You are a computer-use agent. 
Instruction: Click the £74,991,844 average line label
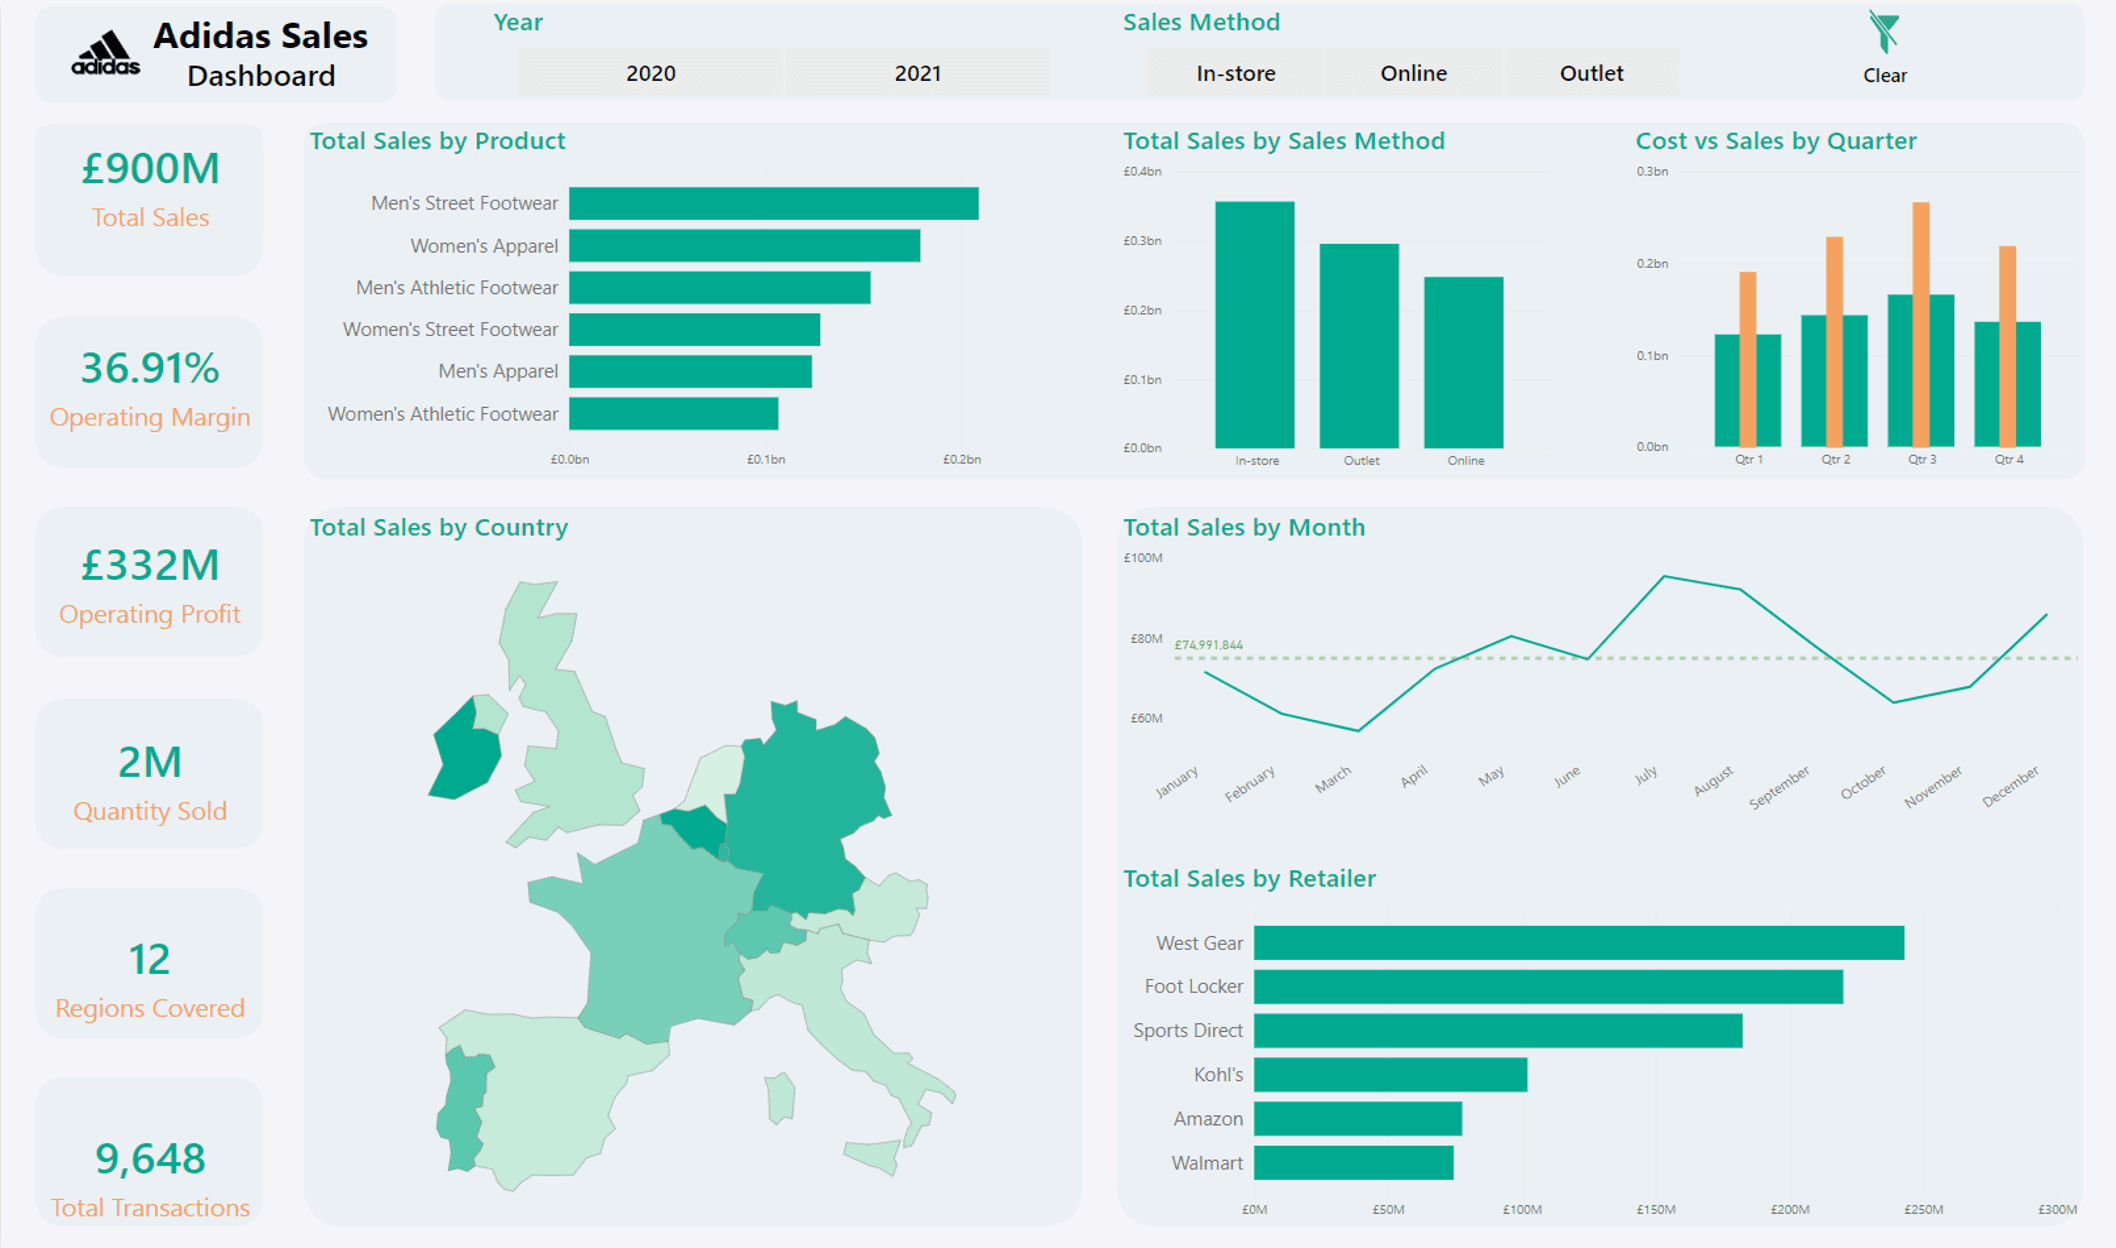1208,645
